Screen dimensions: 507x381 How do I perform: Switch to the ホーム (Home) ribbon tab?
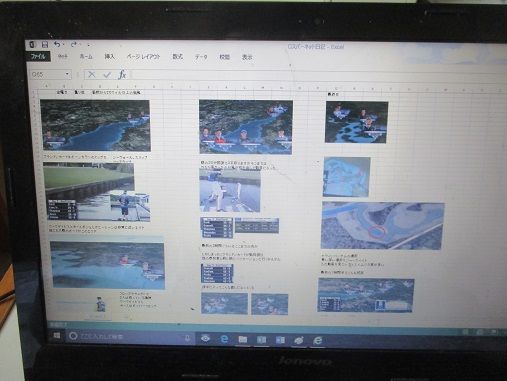point(86,57)
